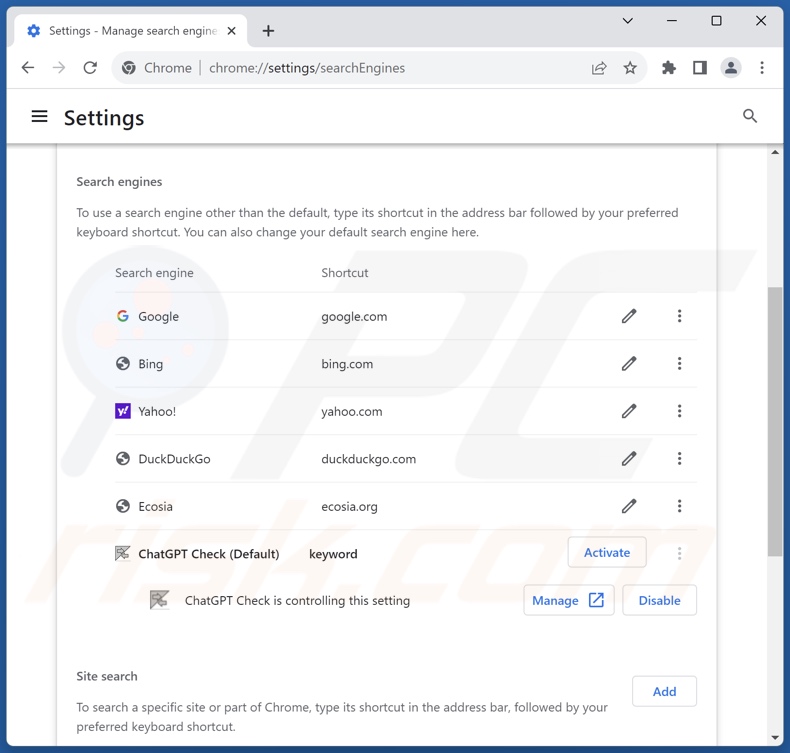Reload the settings page

[x=90, y=67]
